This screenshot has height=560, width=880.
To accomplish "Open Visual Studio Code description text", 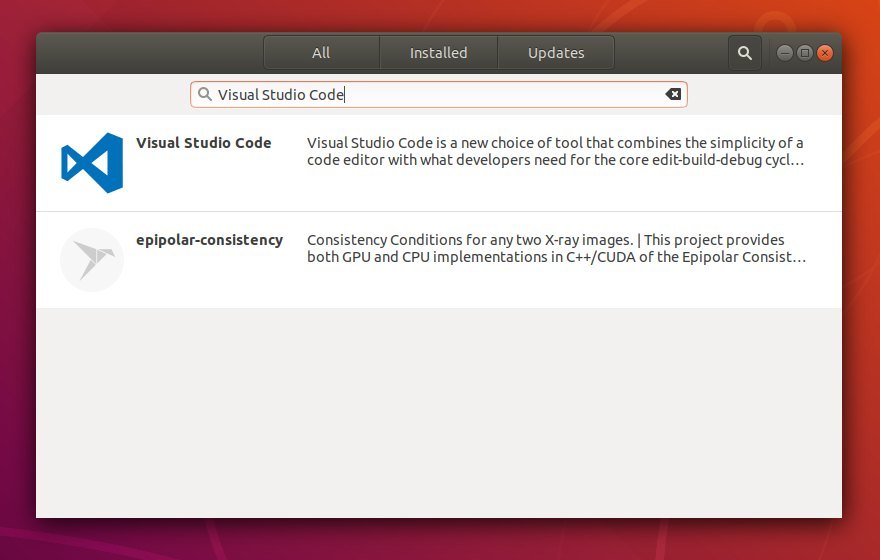I will [555, 151].
